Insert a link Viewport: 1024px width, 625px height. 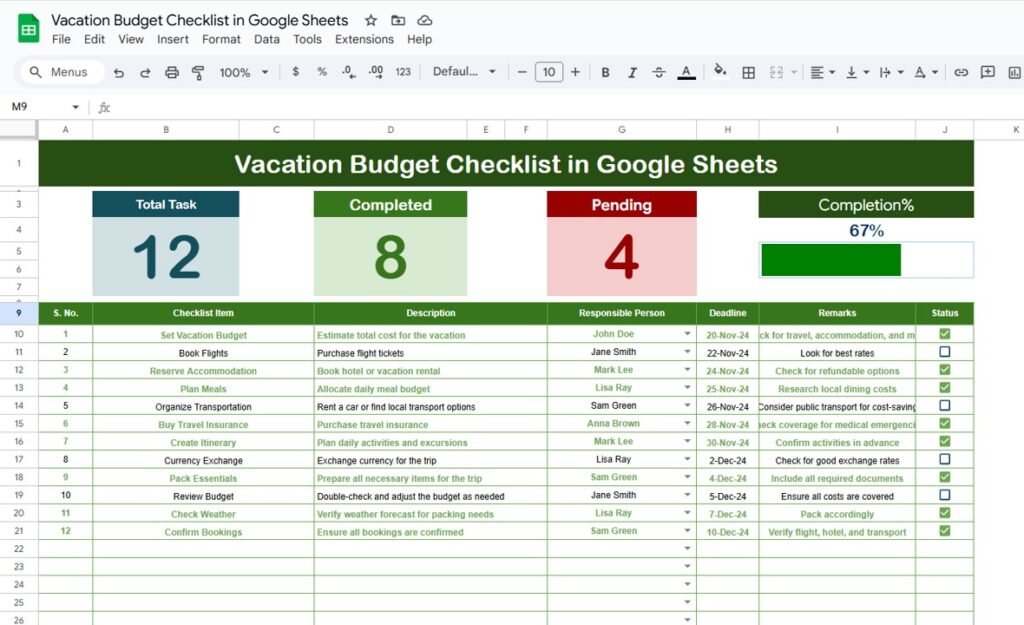pos(961,72)
